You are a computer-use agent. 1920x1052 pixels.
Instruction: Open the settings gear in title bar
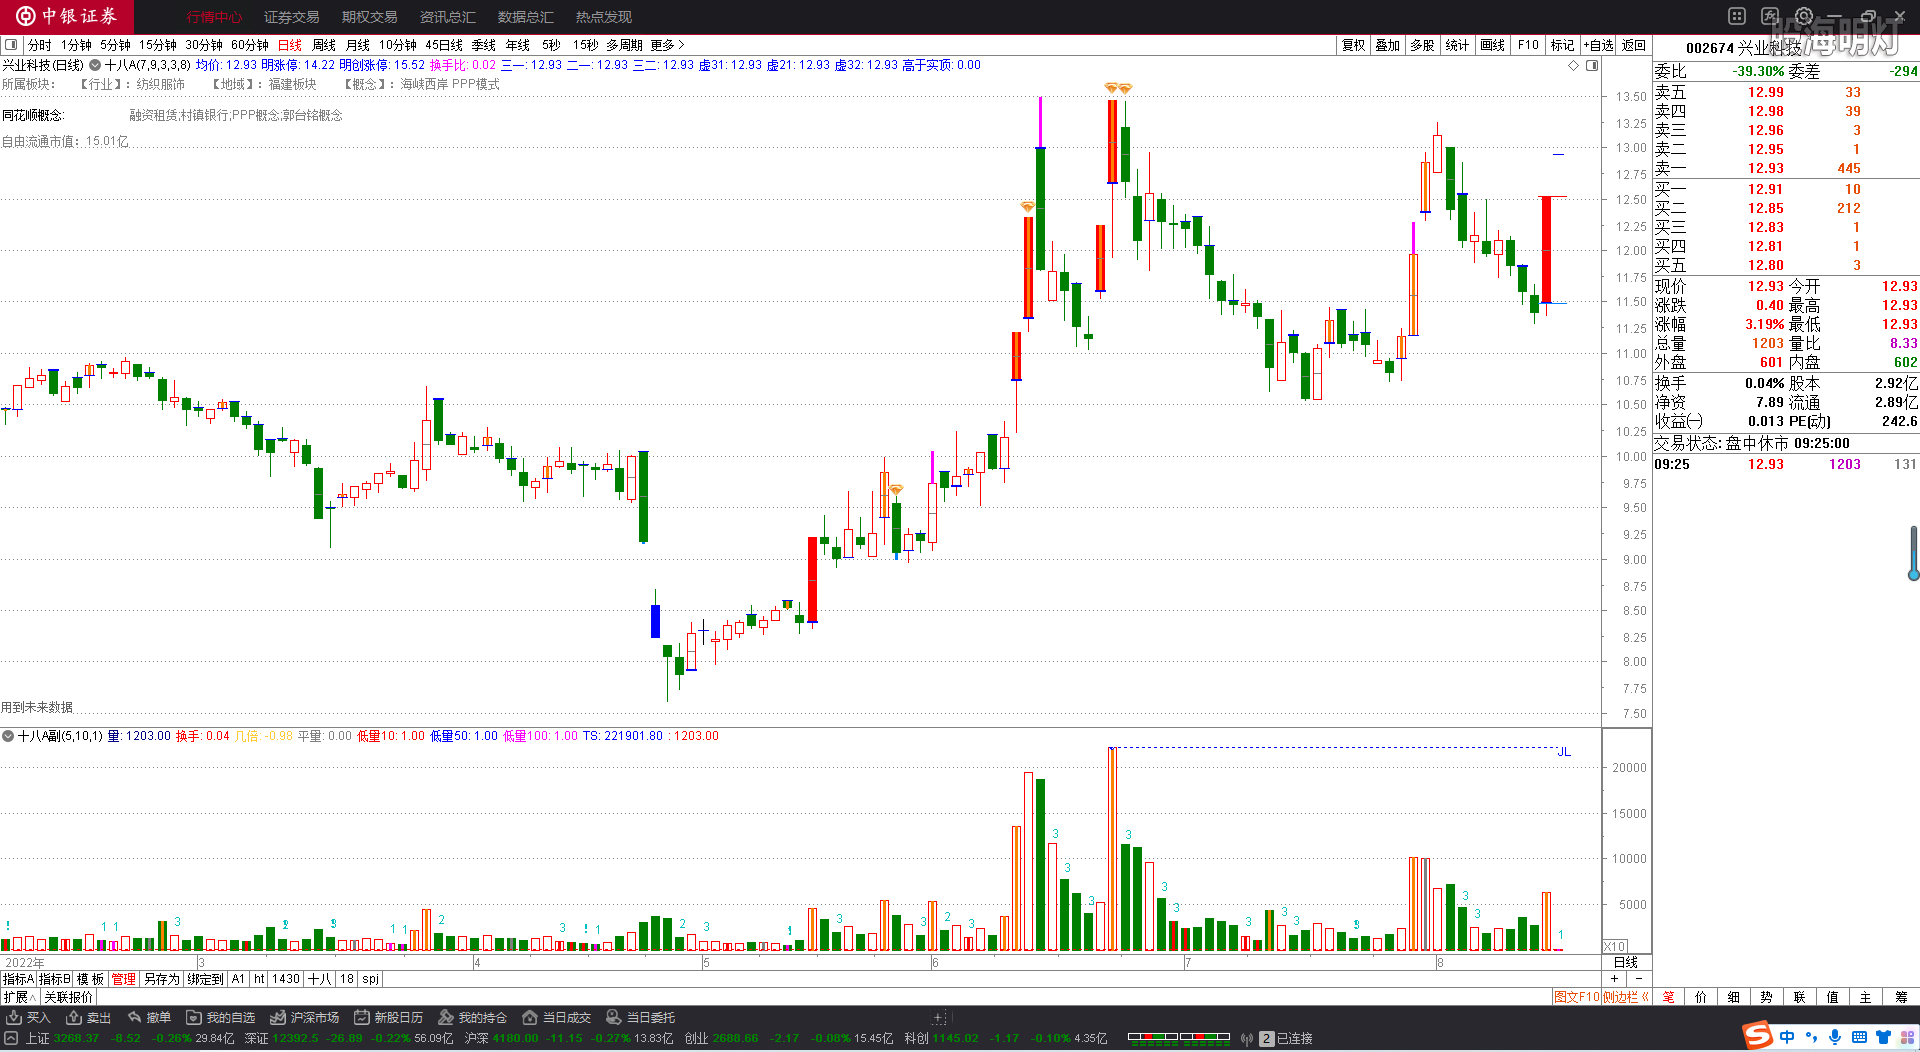click(x=1804, y=16)
